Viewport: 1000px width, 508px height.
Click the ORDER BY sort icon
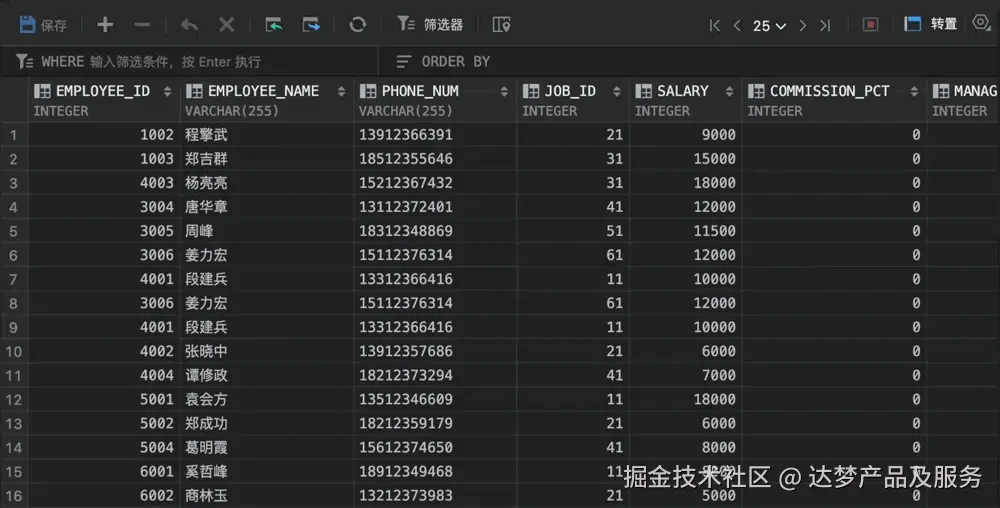404,62
